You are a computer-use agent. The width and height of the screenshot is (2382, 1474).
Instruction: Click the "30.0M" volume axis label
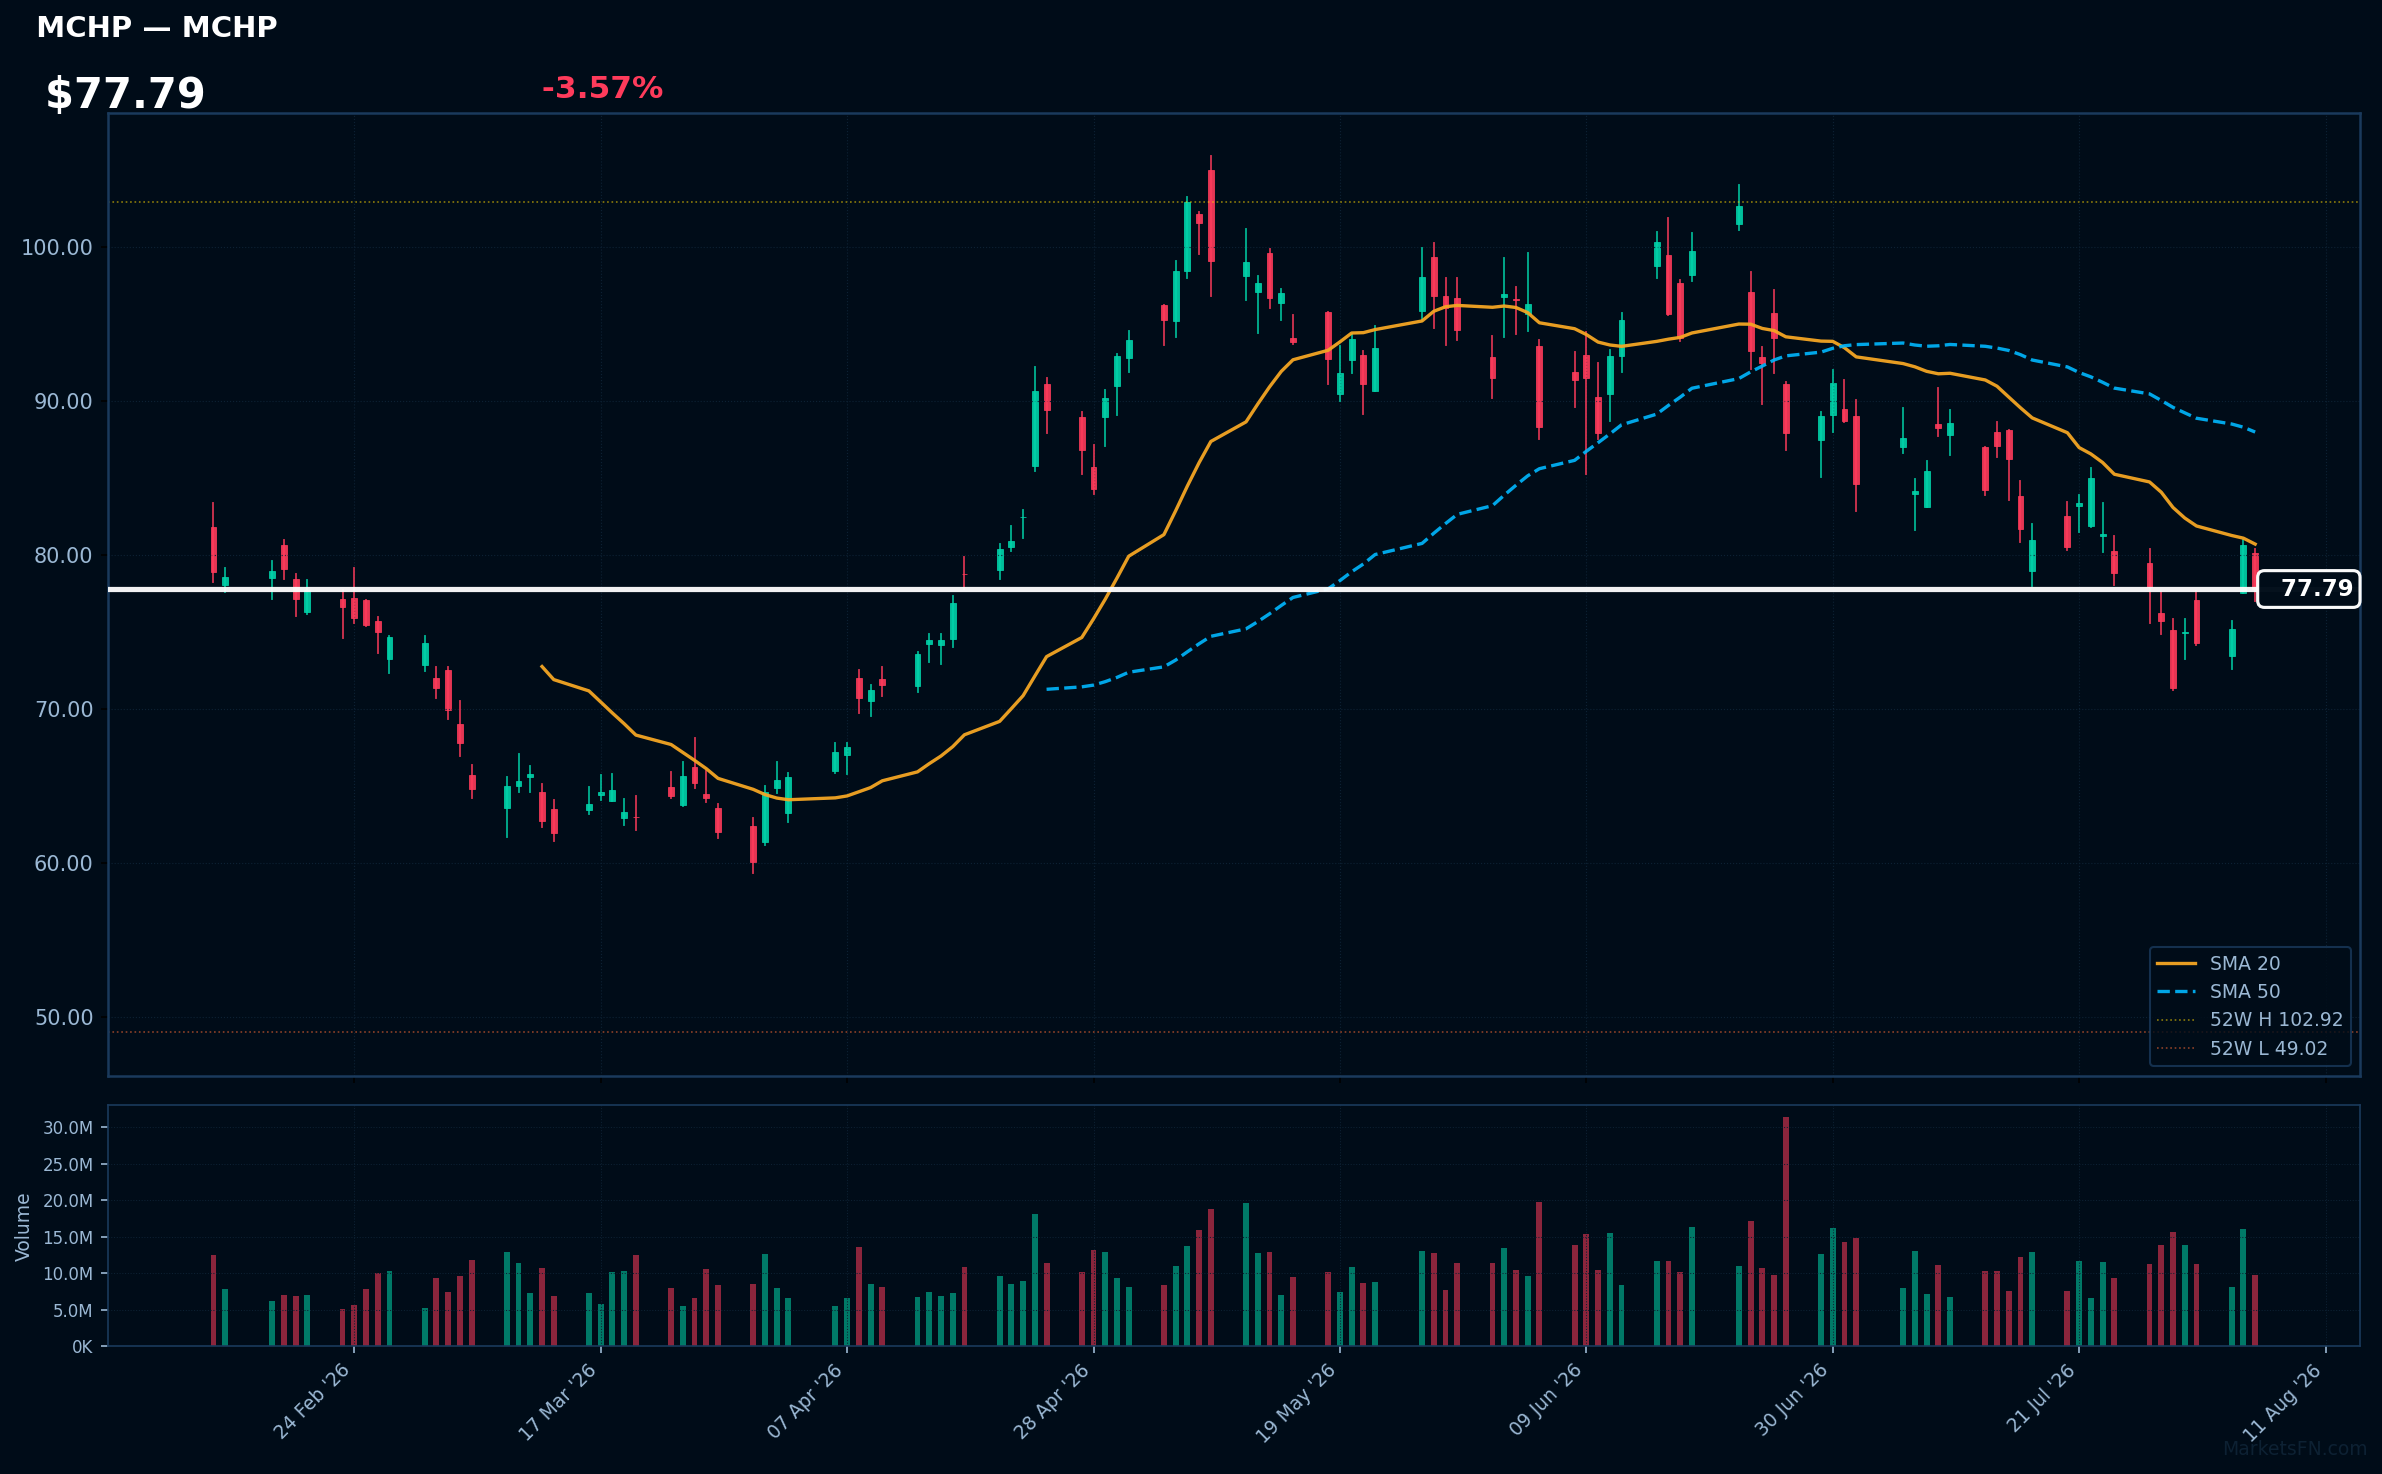tap(68, 1127)
